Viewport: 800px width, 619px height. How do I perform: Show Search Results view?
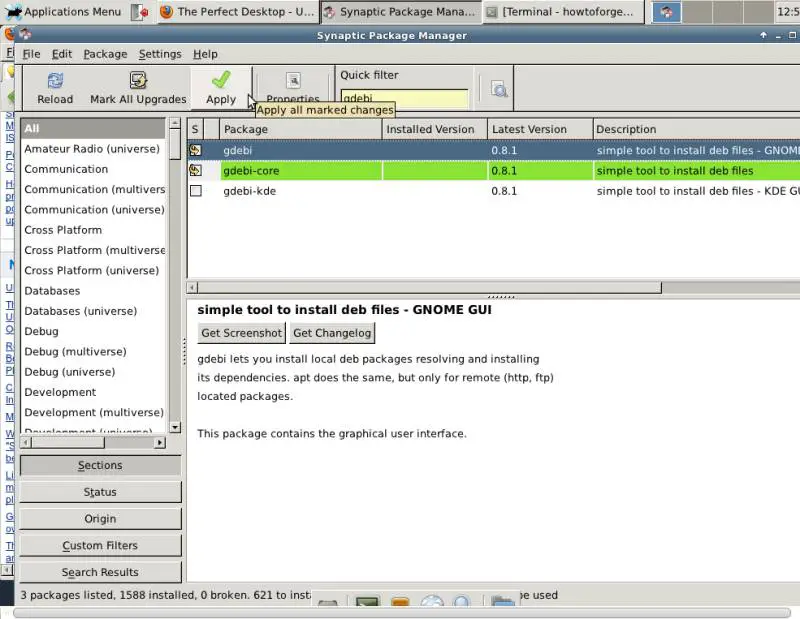click(x=101, y=572)
